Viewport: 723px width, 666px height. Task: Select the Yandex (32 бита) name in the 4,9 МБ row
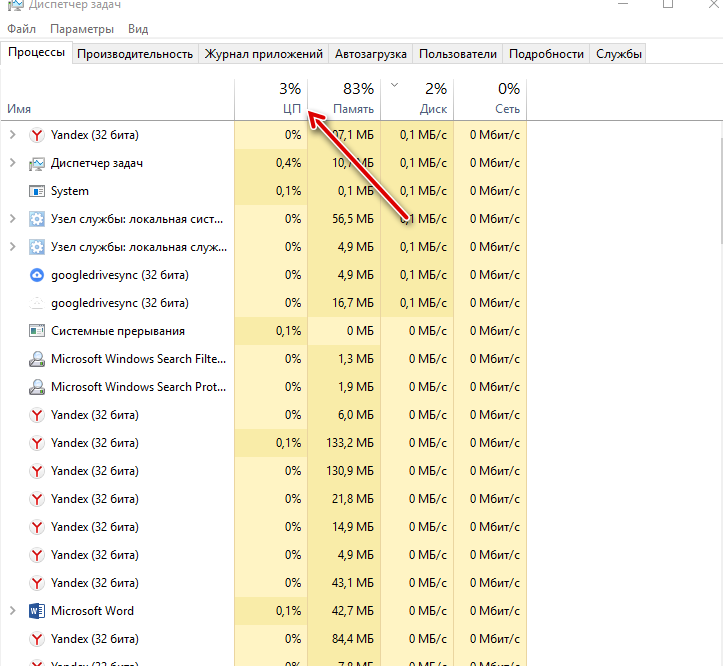click(x=95, y=555)
